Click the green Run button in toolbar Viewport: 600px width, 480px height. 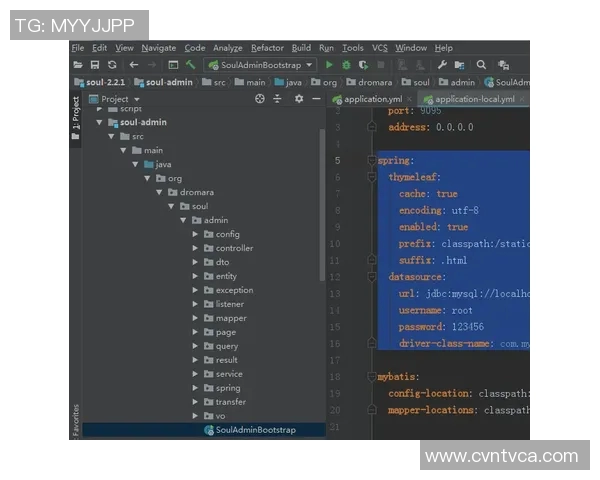coord(329,65)
